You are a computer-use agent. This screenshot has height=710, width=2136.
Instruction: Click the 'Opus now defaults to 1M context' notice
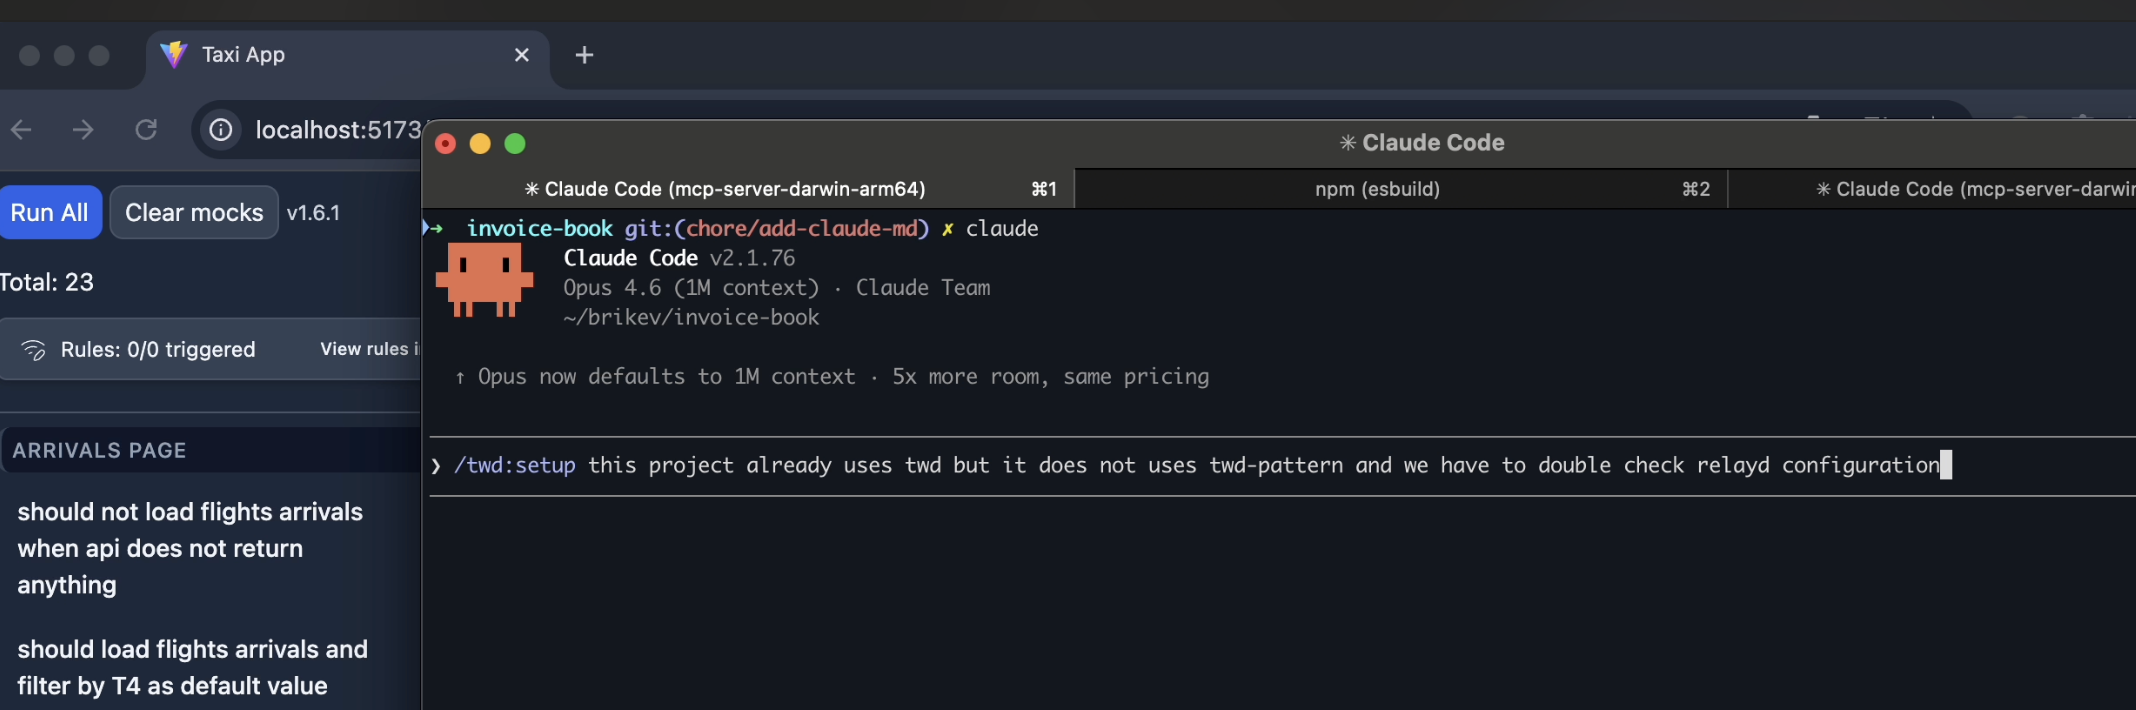pos(832,377)
